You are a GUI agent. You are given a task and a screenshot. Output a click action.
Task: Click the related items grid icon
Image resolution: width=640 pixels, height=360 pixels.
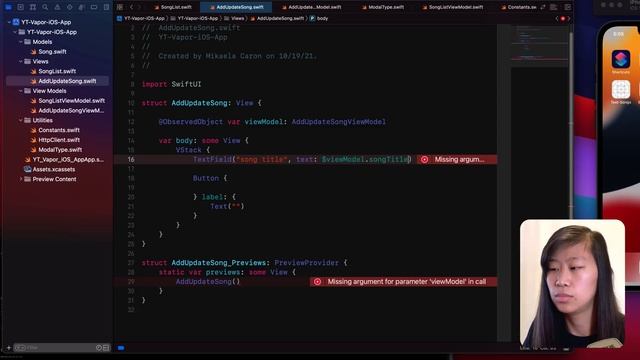120,7
